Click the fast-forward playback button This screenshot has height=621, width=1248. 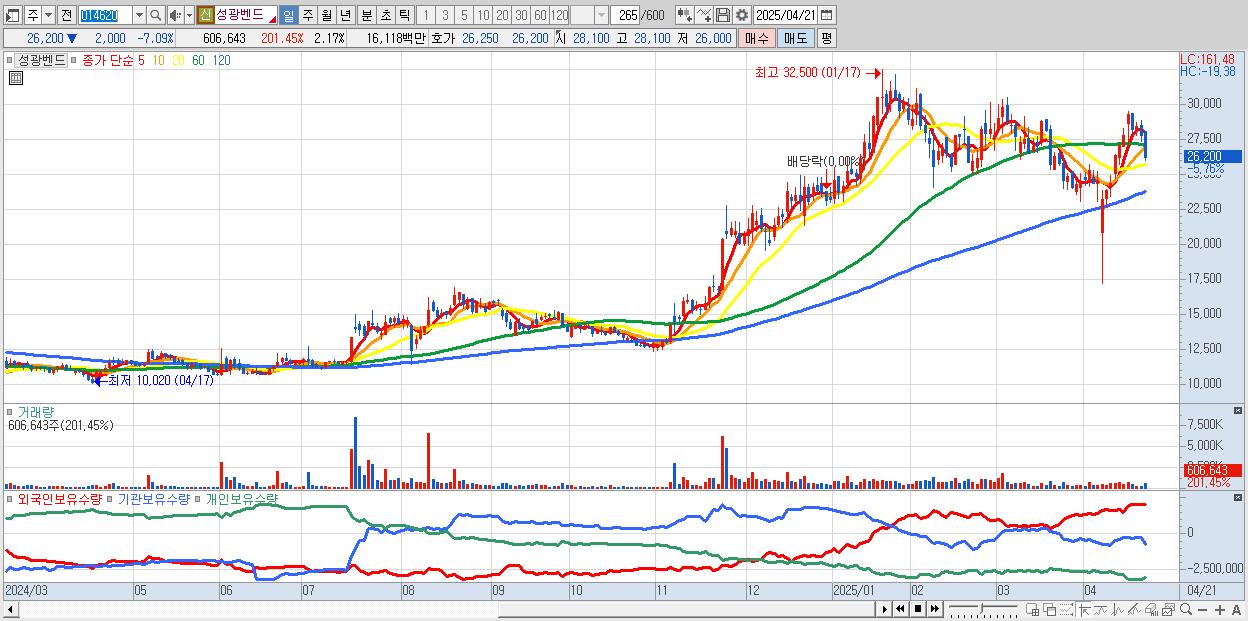click(934, 609)
